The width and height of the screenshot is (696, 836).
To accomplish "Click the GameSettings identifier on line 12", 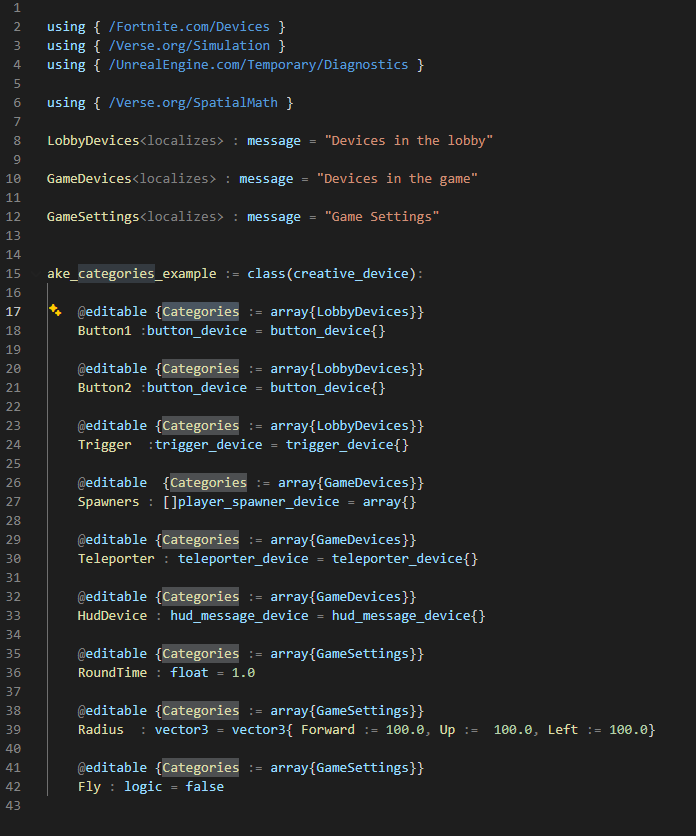I will (x=93, y=217).
